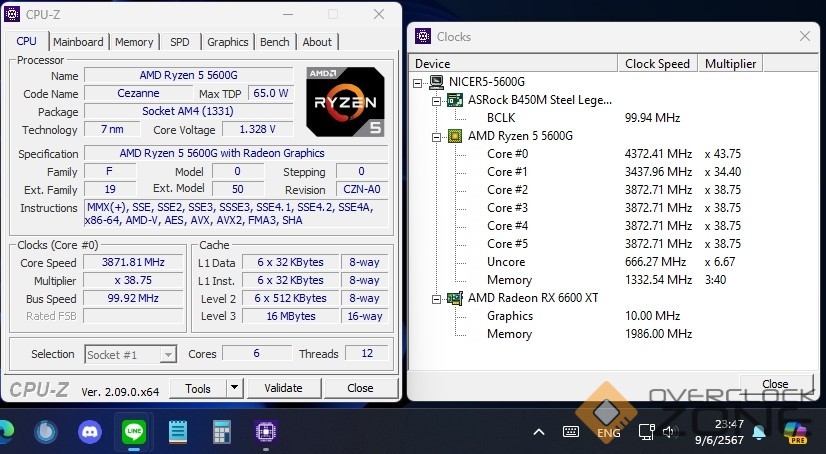
Task: Click the 3871.81 MHz core speed value
Action: coord(133,262)
